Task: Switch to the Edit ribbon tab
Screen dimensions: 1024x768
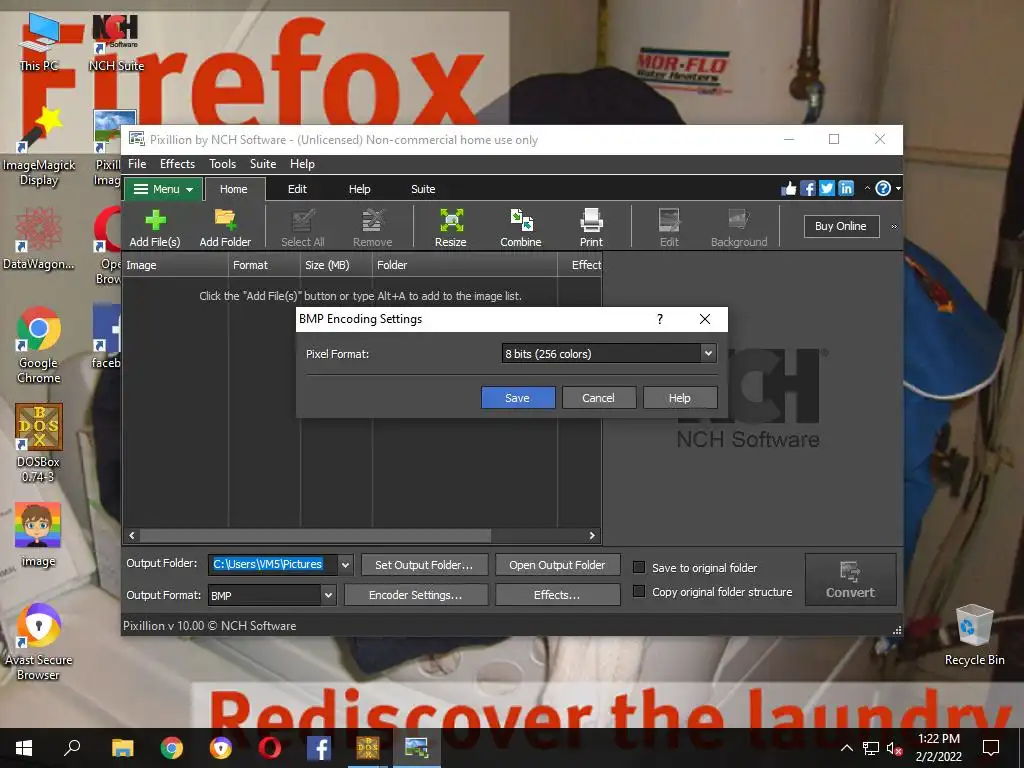Action: (x=297, y=189)
